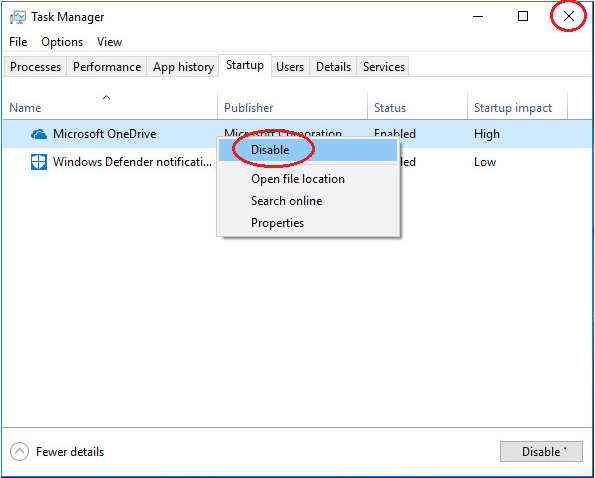Open the View menu
The image size is (595, 478).
[109, 42]
